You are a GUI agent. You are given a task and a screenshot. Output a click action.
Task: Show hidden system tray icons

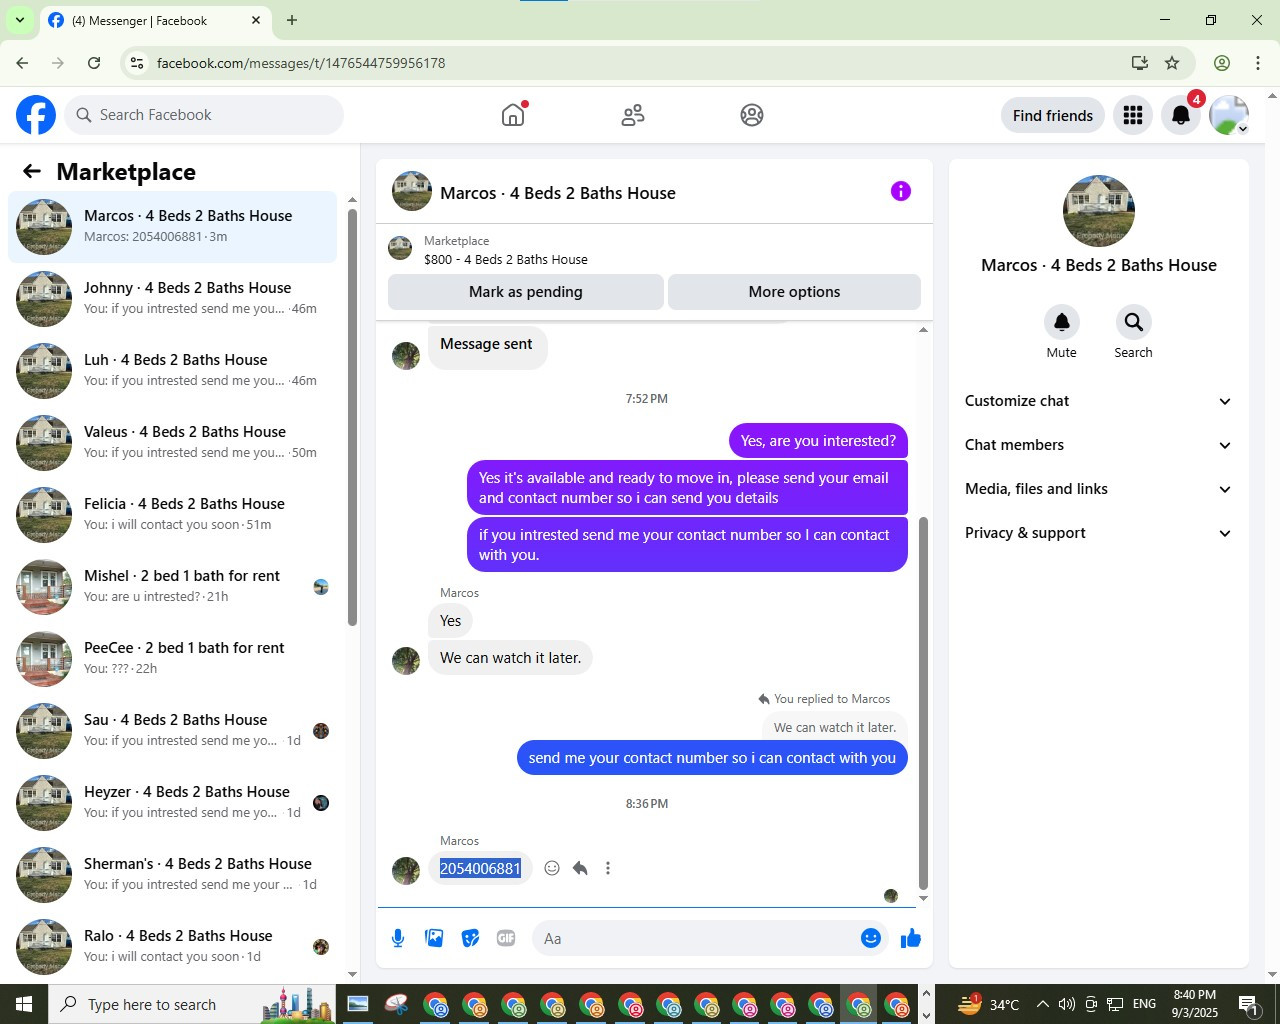pos(1042,1004)
